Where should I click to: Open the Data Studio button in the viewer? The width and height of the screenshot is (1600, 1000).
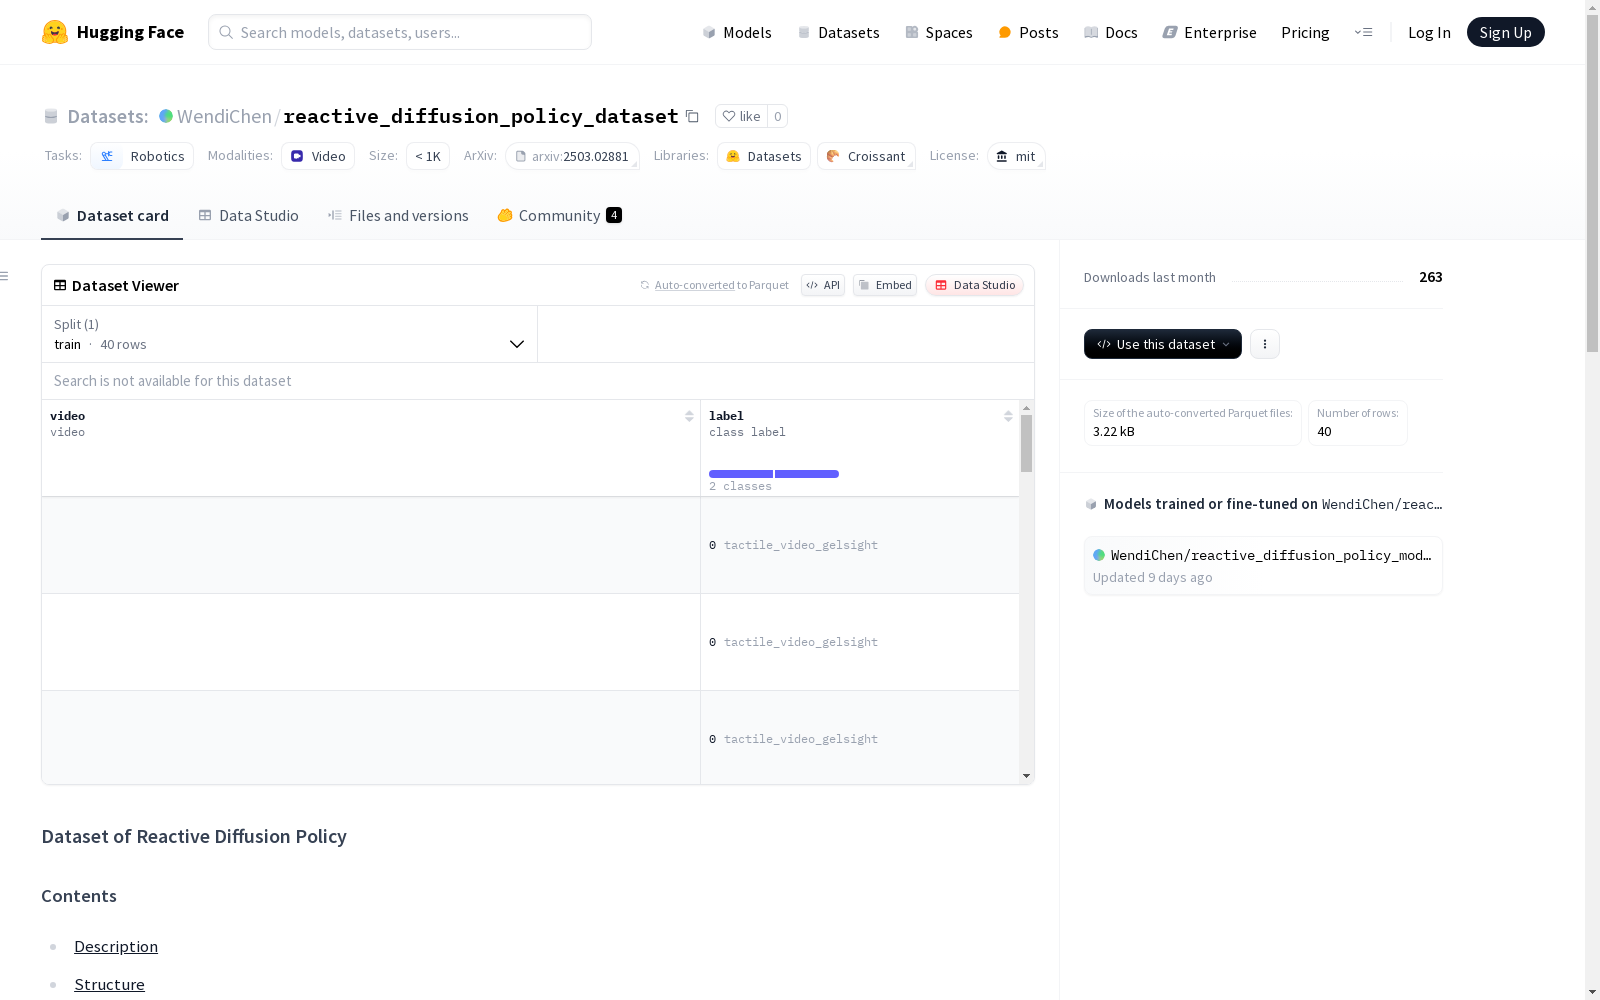tap(973, 285)
